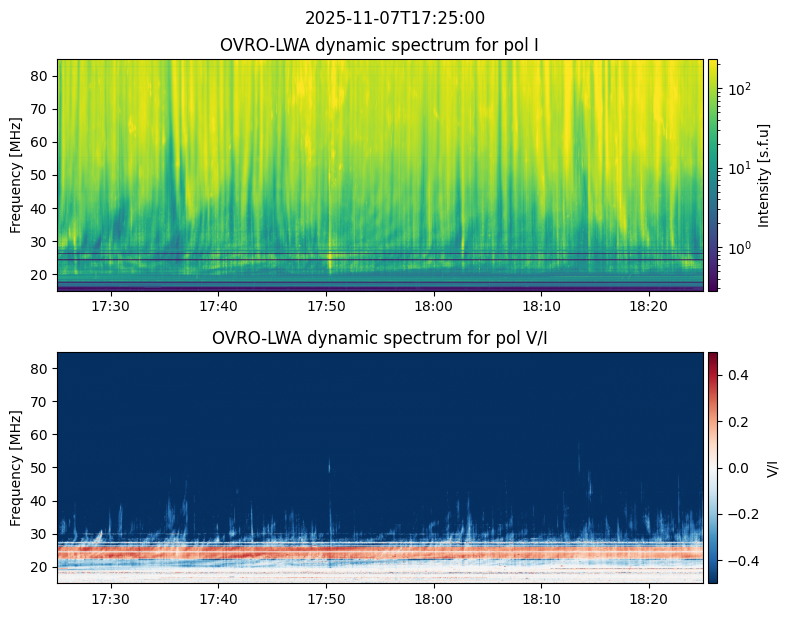Click the V/I label beside the lower colorbar
The image size is (790, 617).
773,467
